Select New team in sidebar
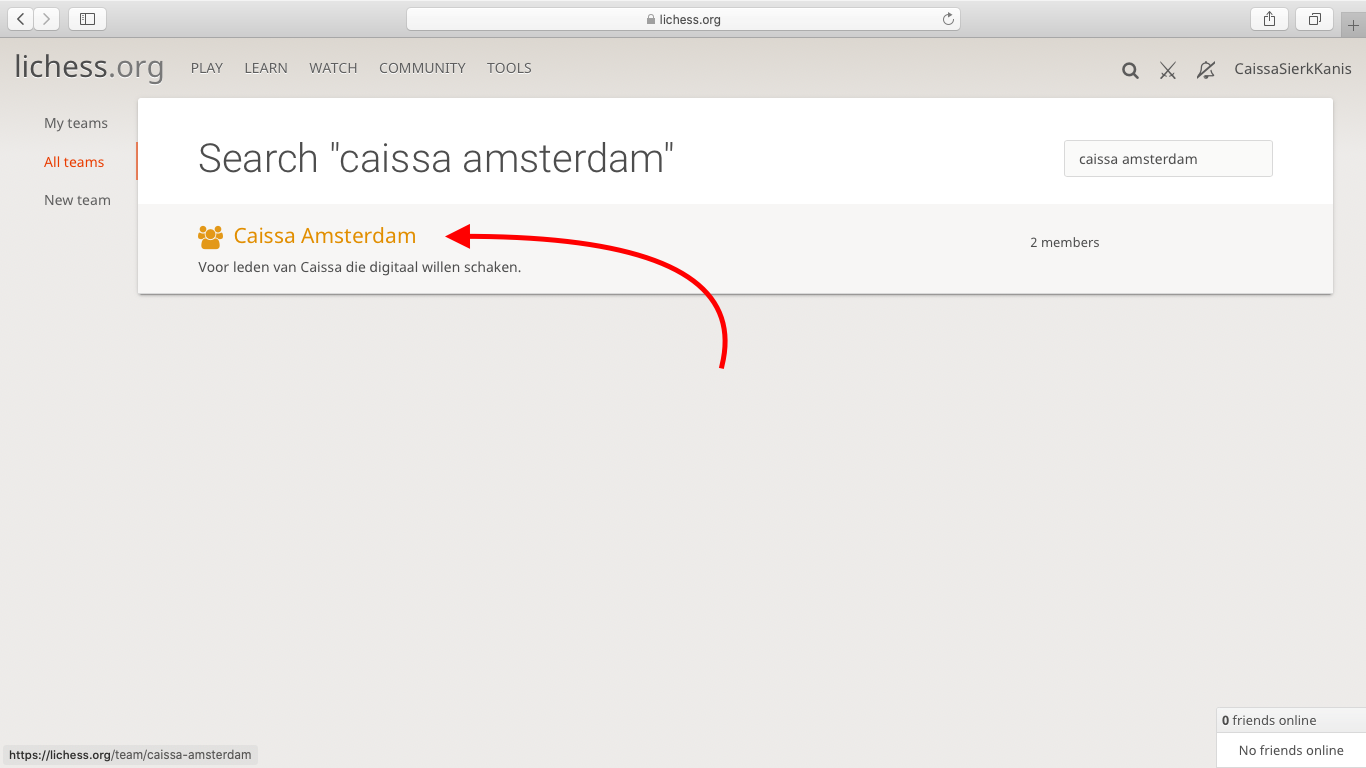This screenshot has height=768, width=1366. (77, 200)
